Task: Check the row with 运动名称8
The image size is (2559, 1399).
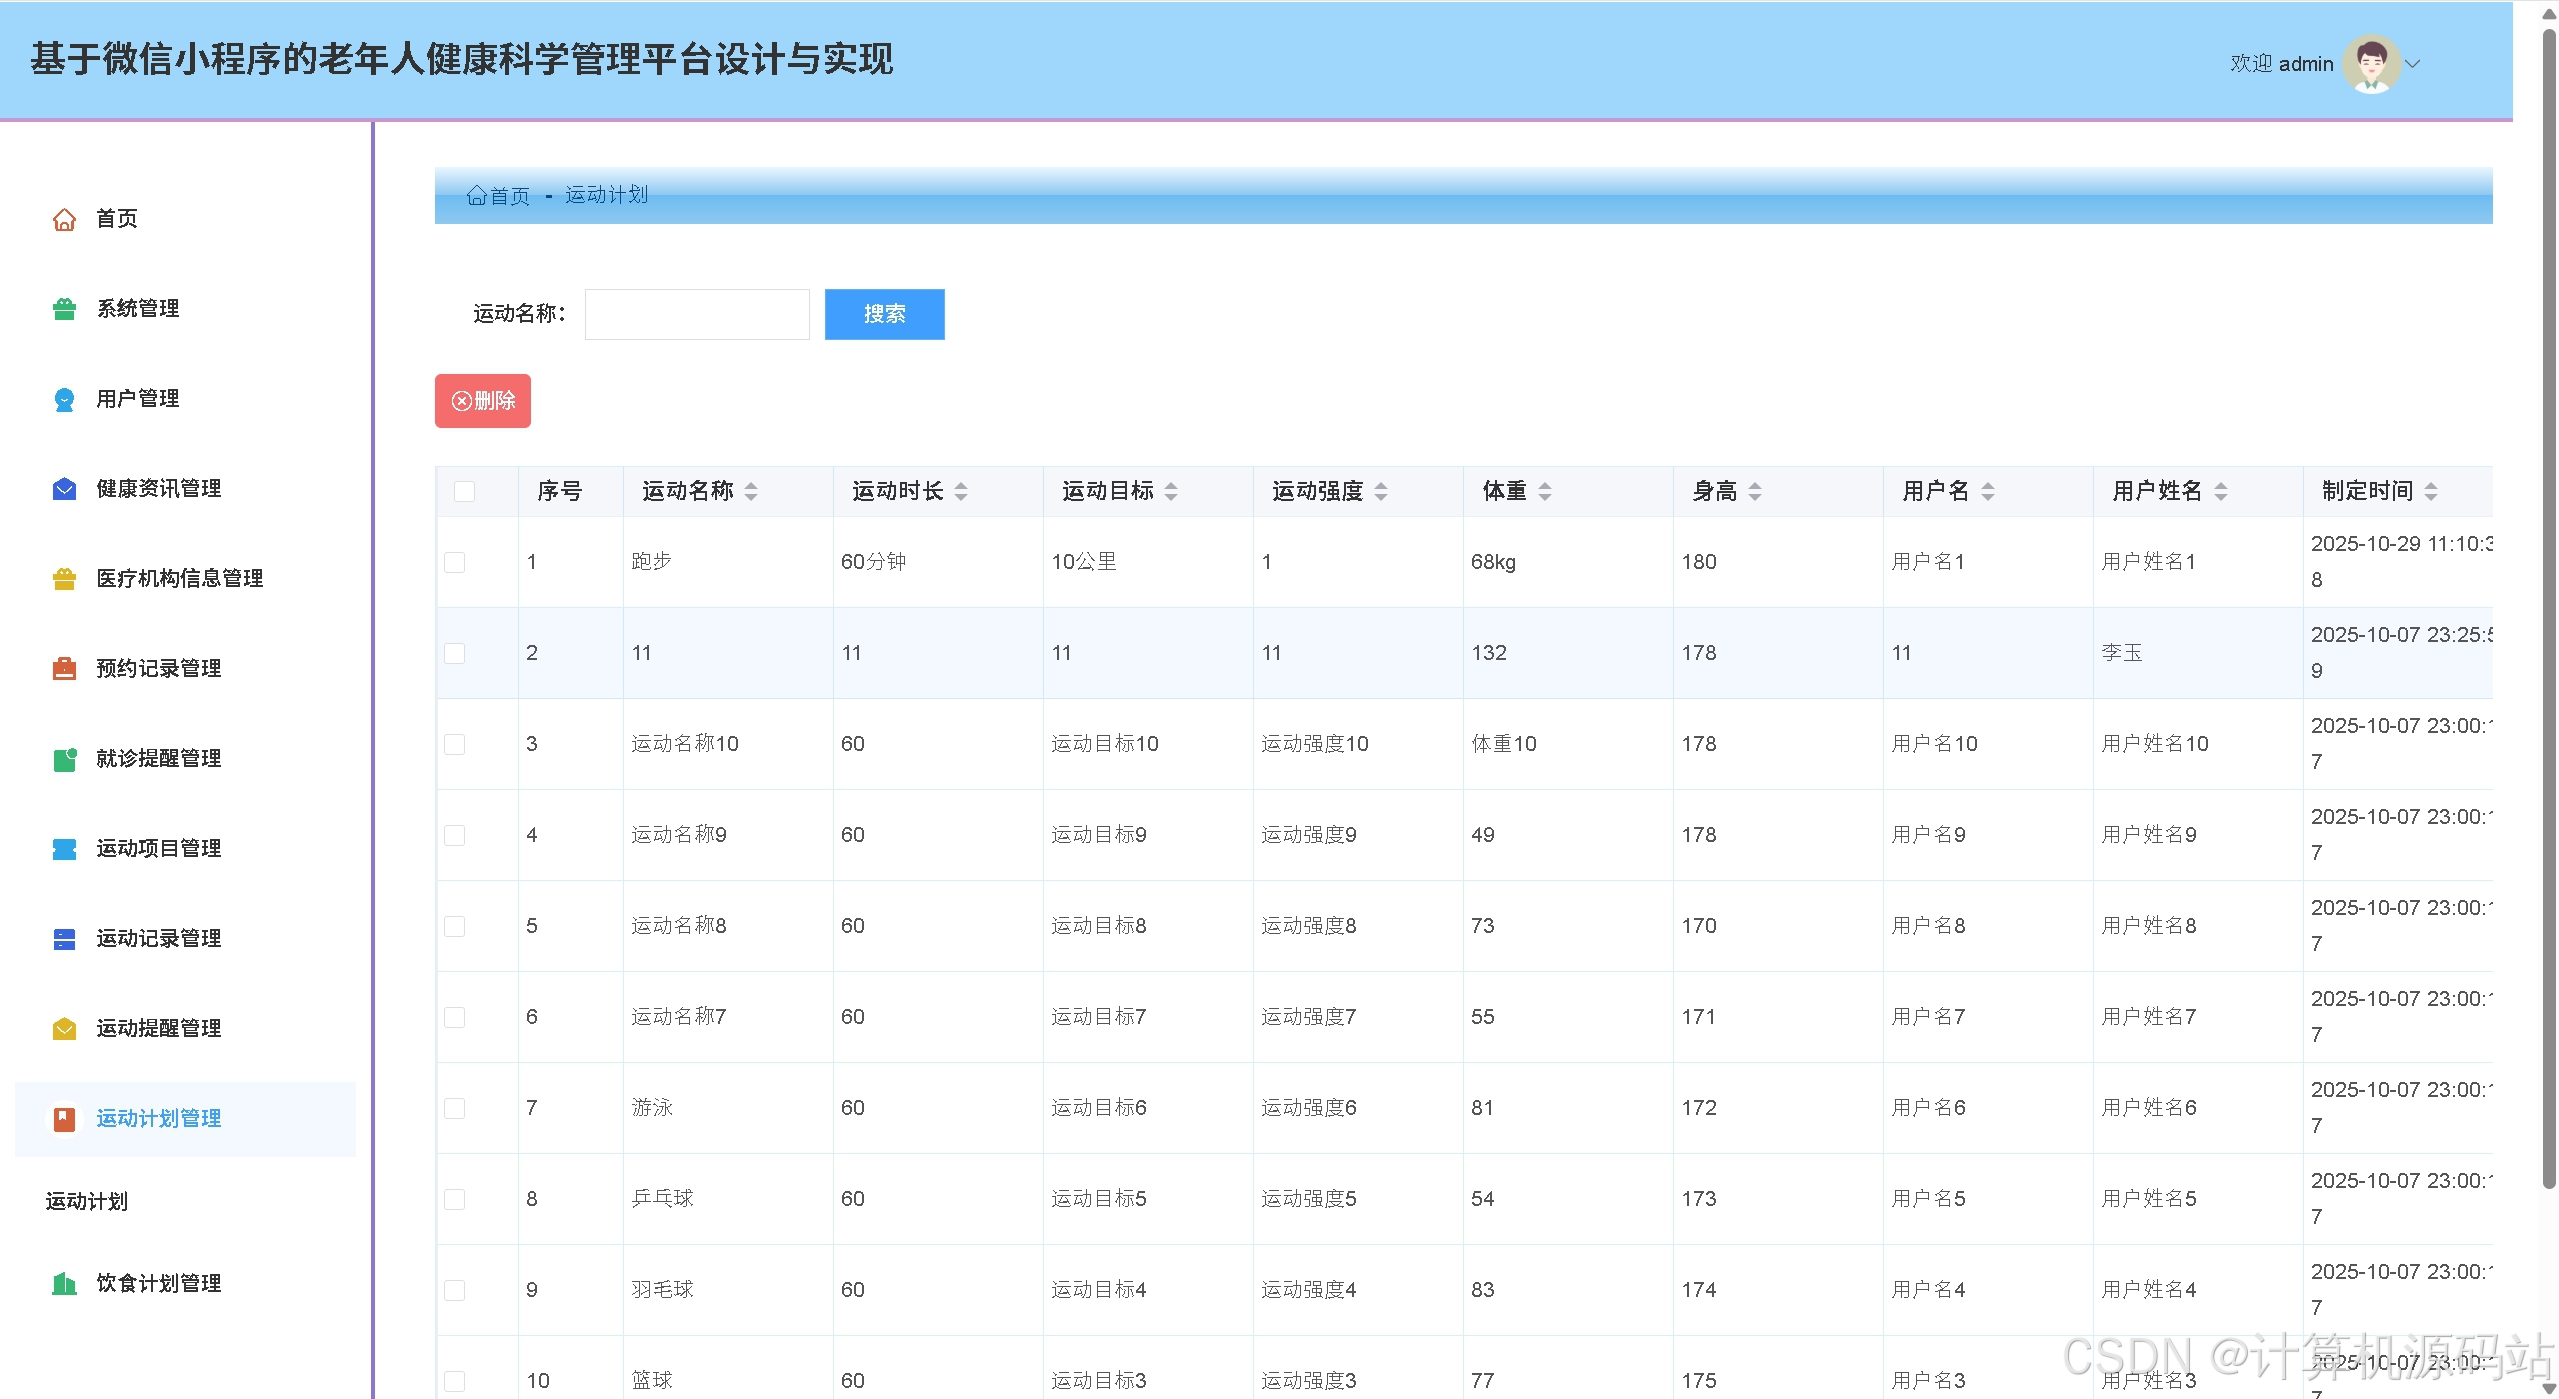Action: tap(455, 926)
